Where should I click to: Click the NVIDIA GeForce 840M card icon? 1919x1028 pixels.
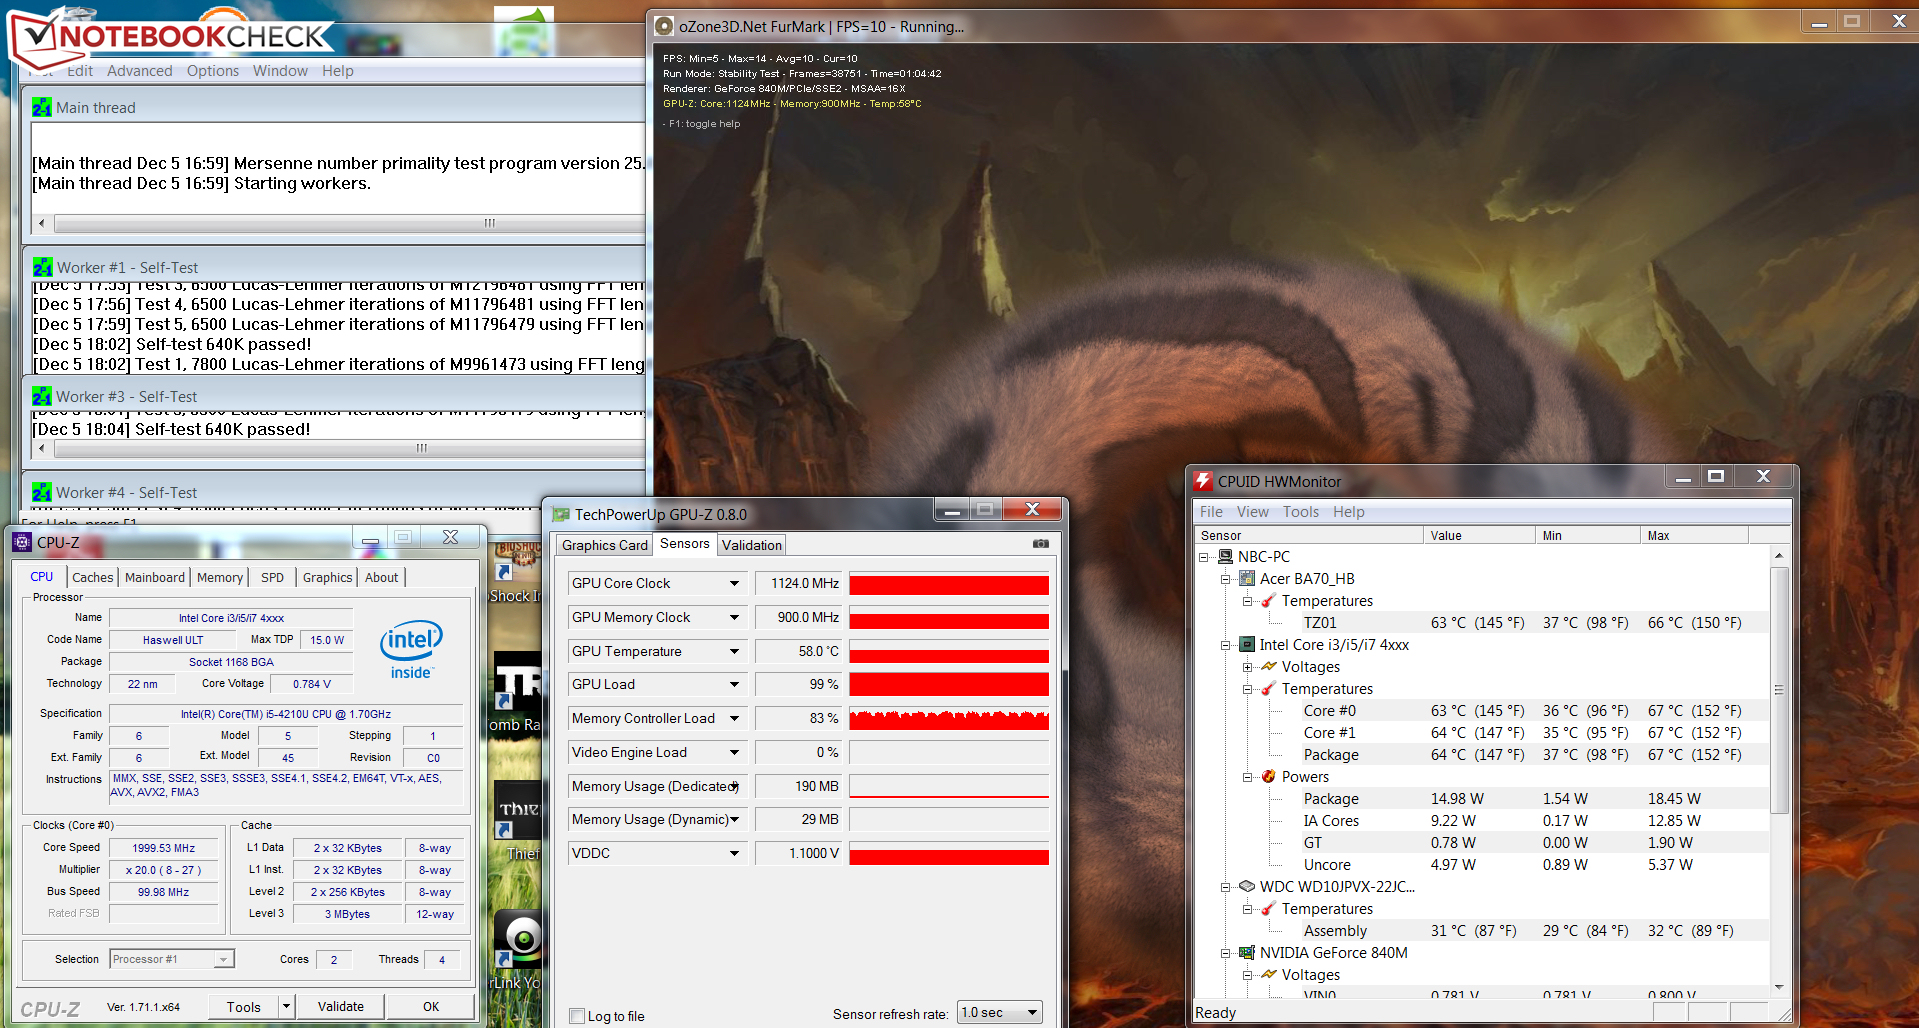point(1247,952)
